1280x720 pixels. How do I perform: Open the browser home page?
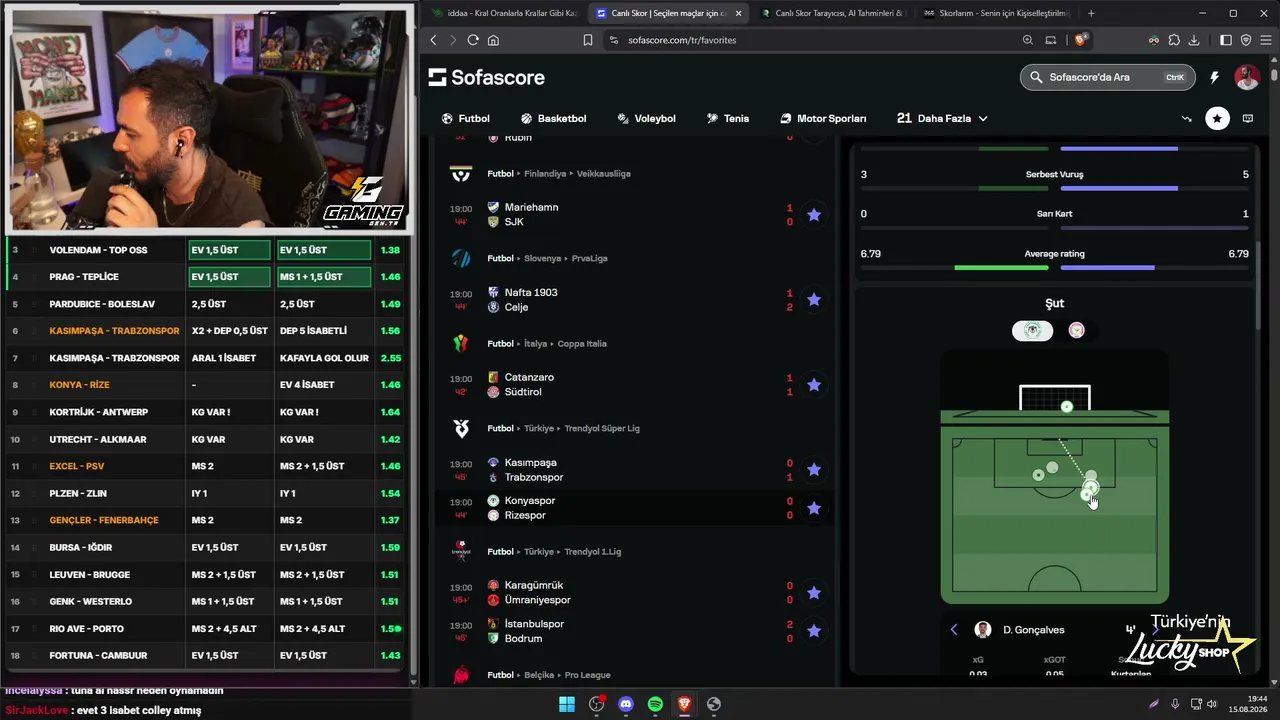[493, 40]
